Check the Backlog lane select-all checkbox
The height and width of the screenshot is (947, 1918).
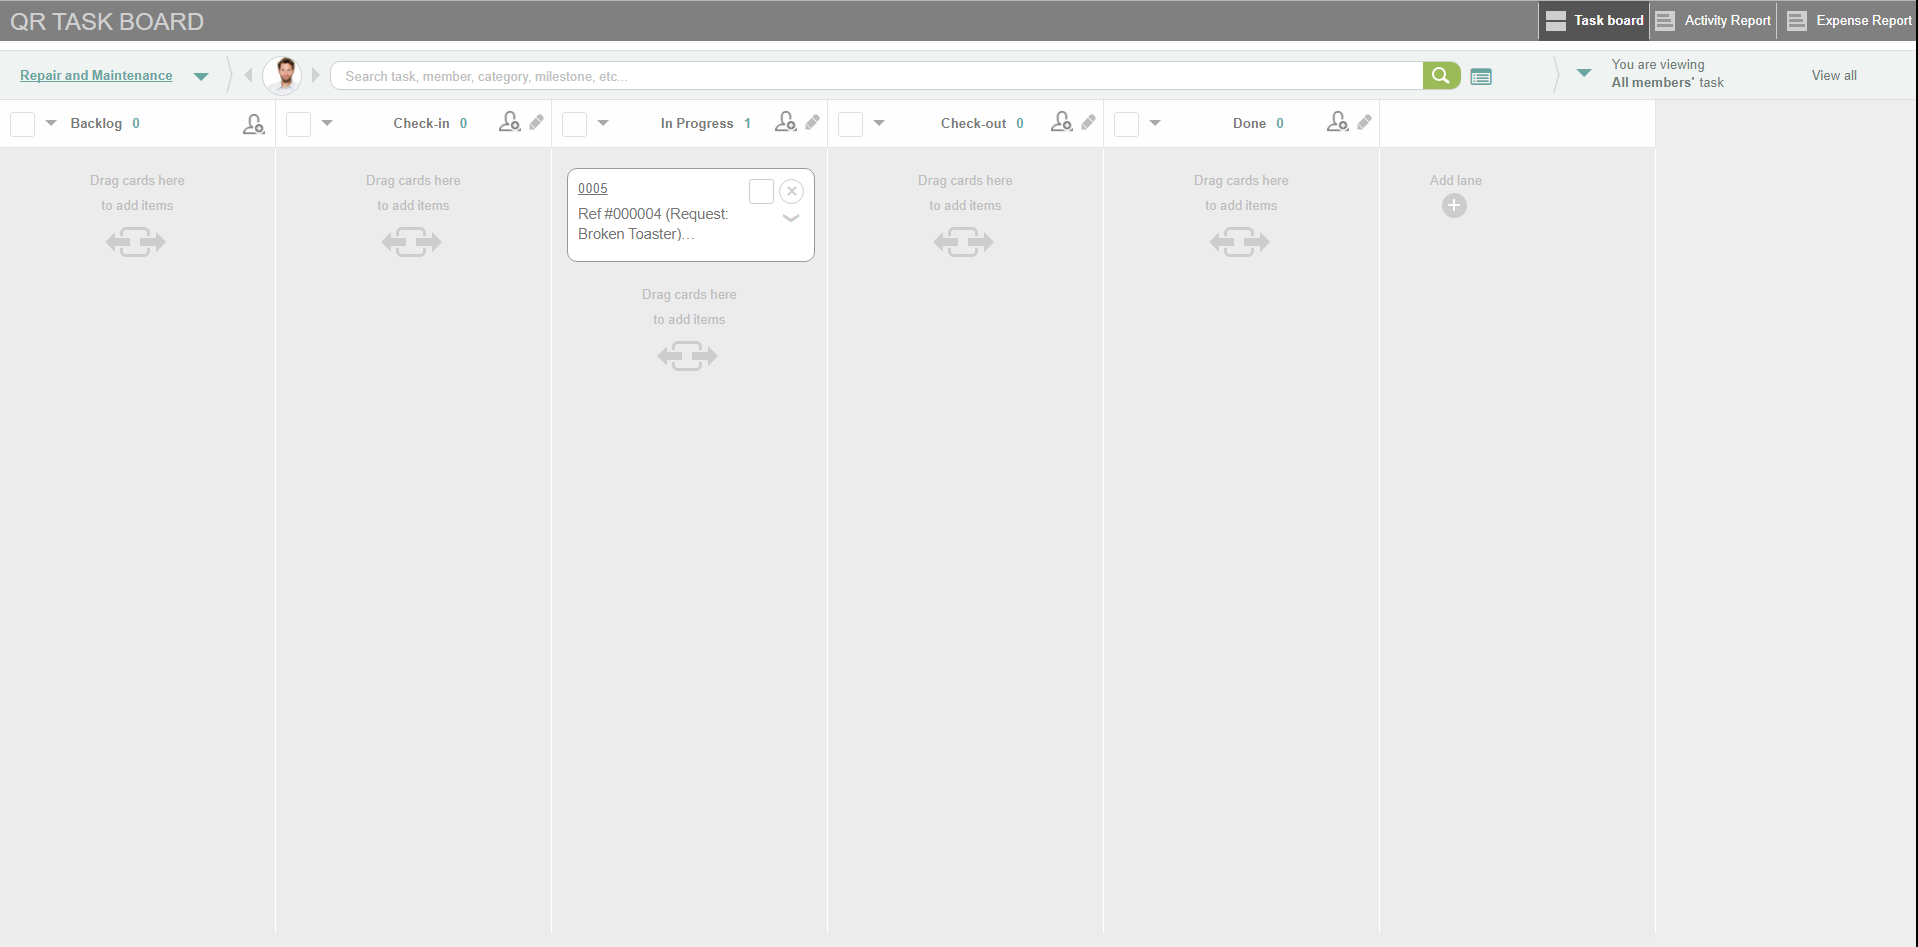pos(22,124)
